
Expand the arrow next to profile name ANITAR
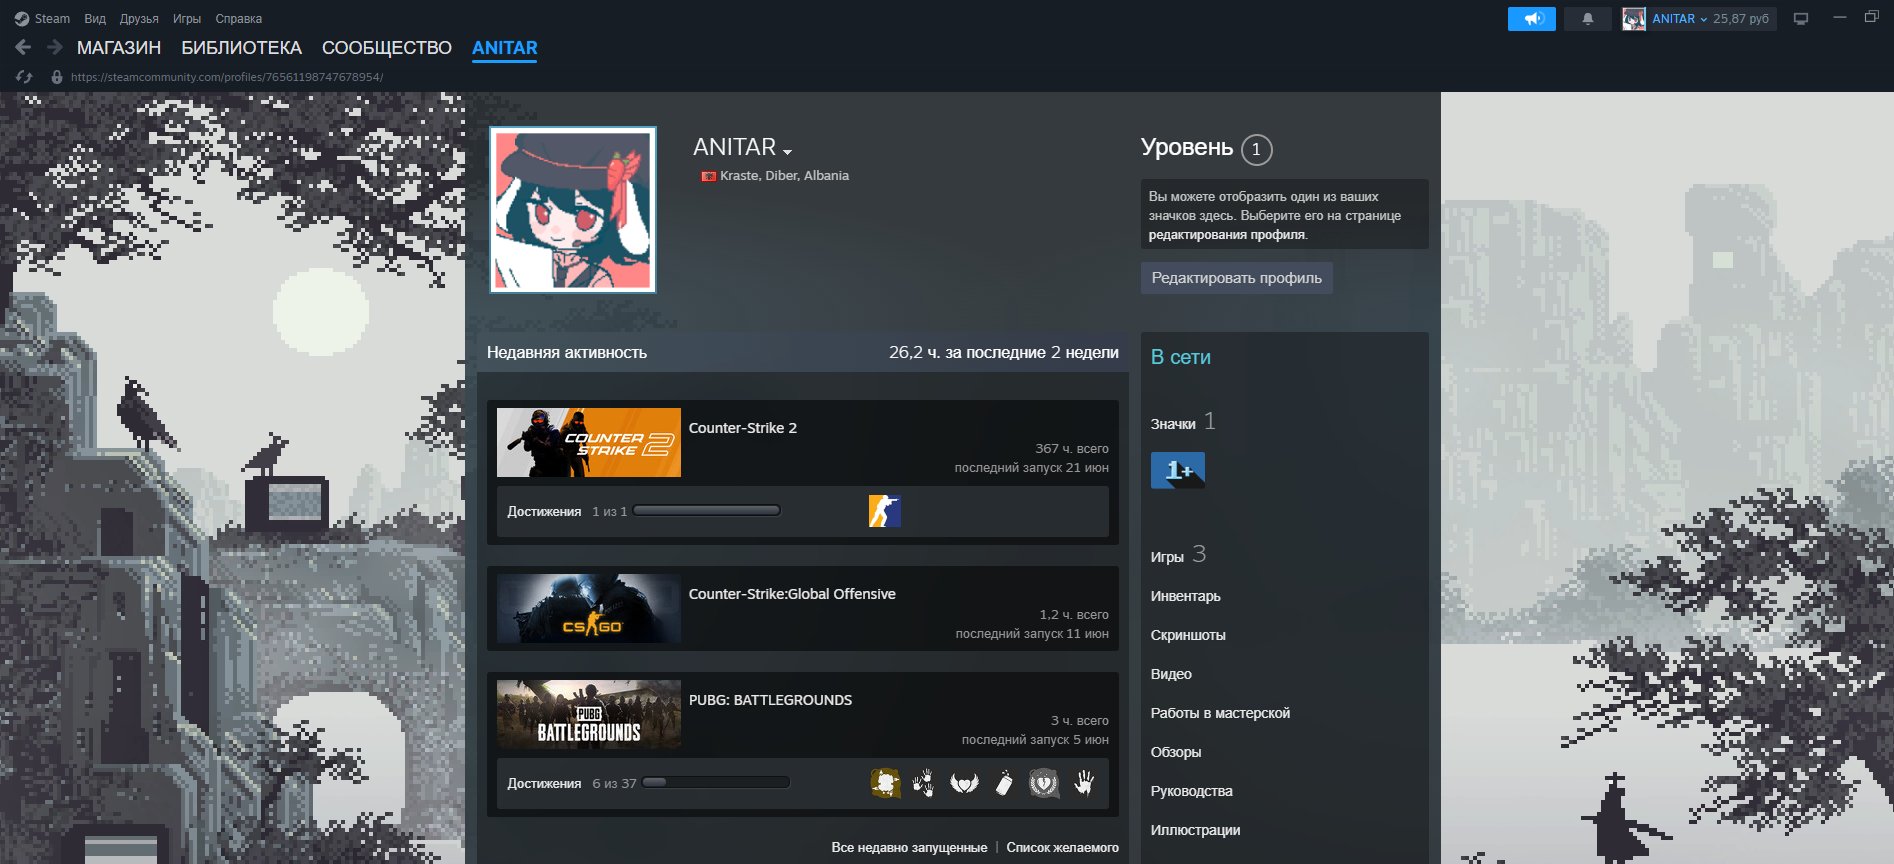pos(788,151)
